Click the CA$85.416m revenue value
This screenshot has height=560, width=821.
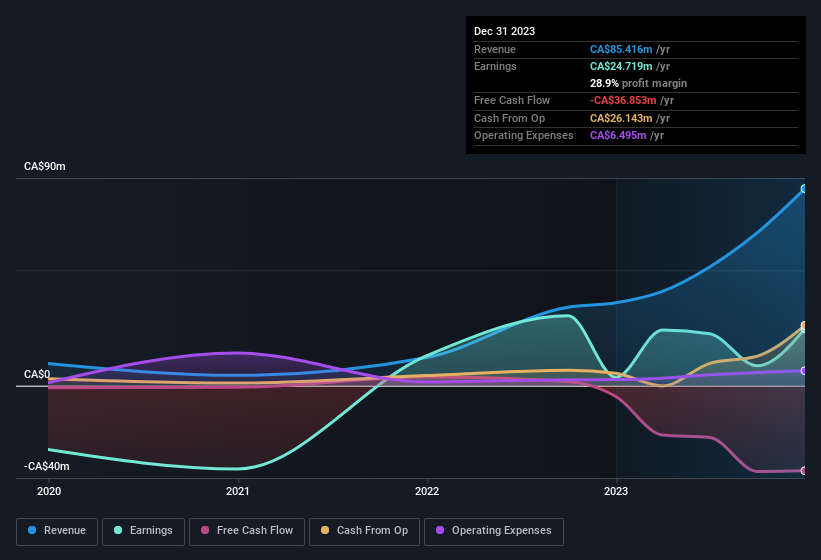(621, 49)
